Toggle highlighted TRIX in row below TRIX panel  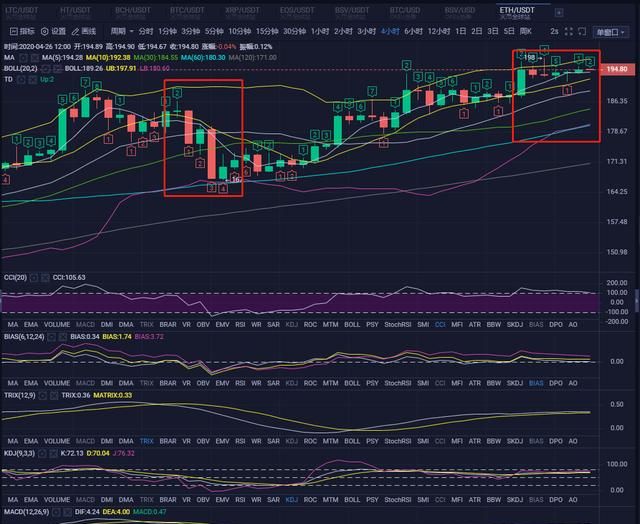click(x=147, y=442)
